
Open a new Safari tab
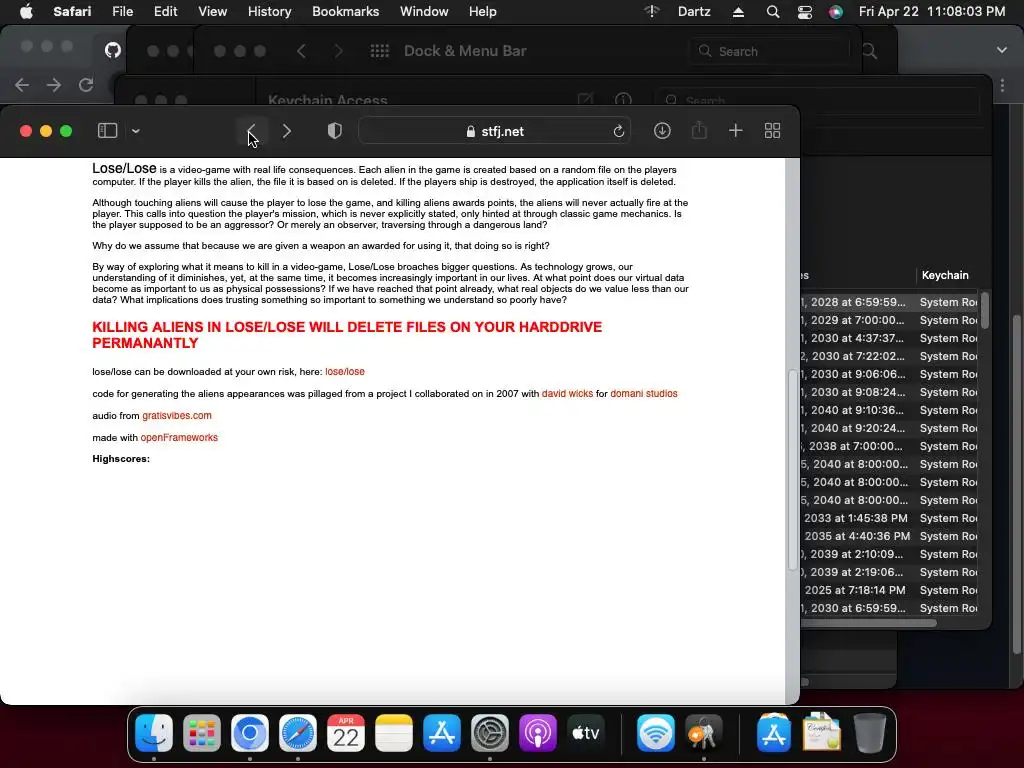[736, 131]
